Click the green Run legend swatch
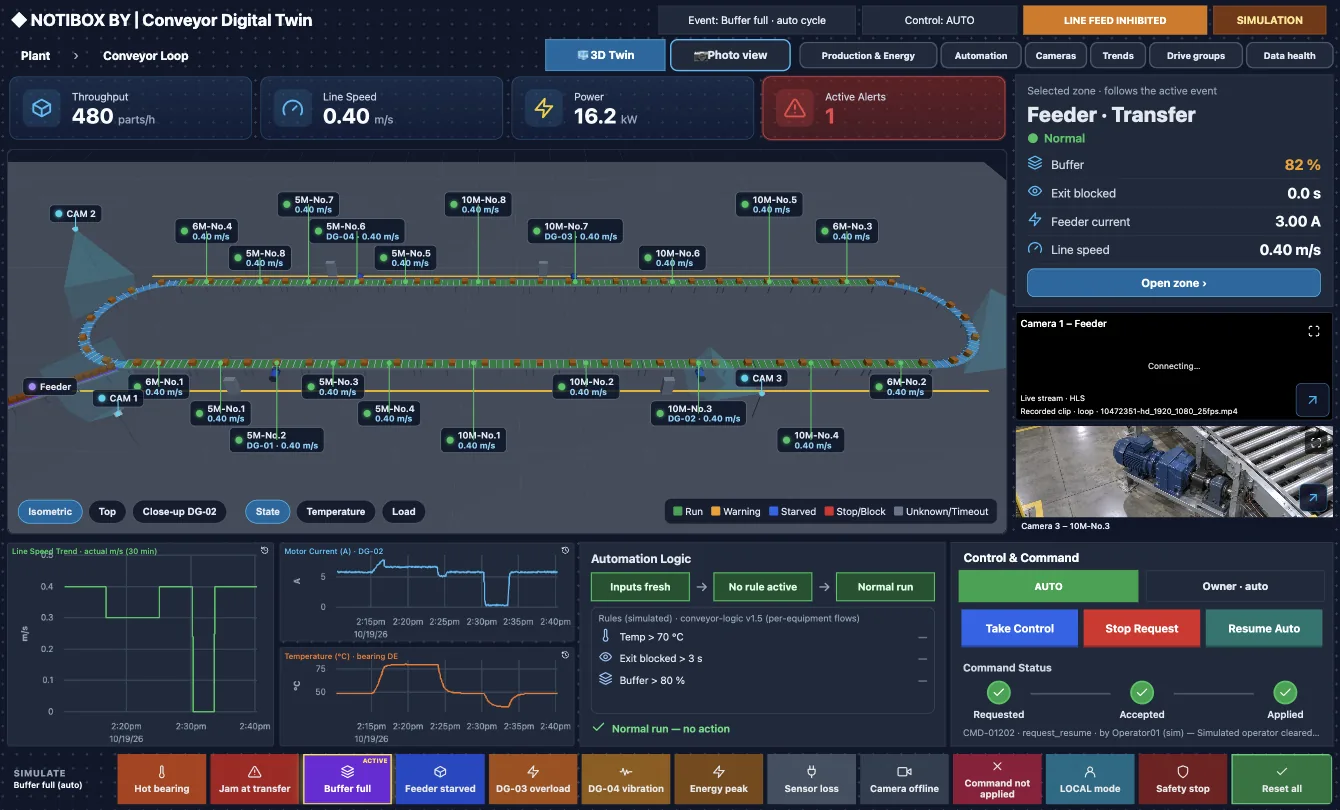1340x810 pixels. [x=678, y=512]
